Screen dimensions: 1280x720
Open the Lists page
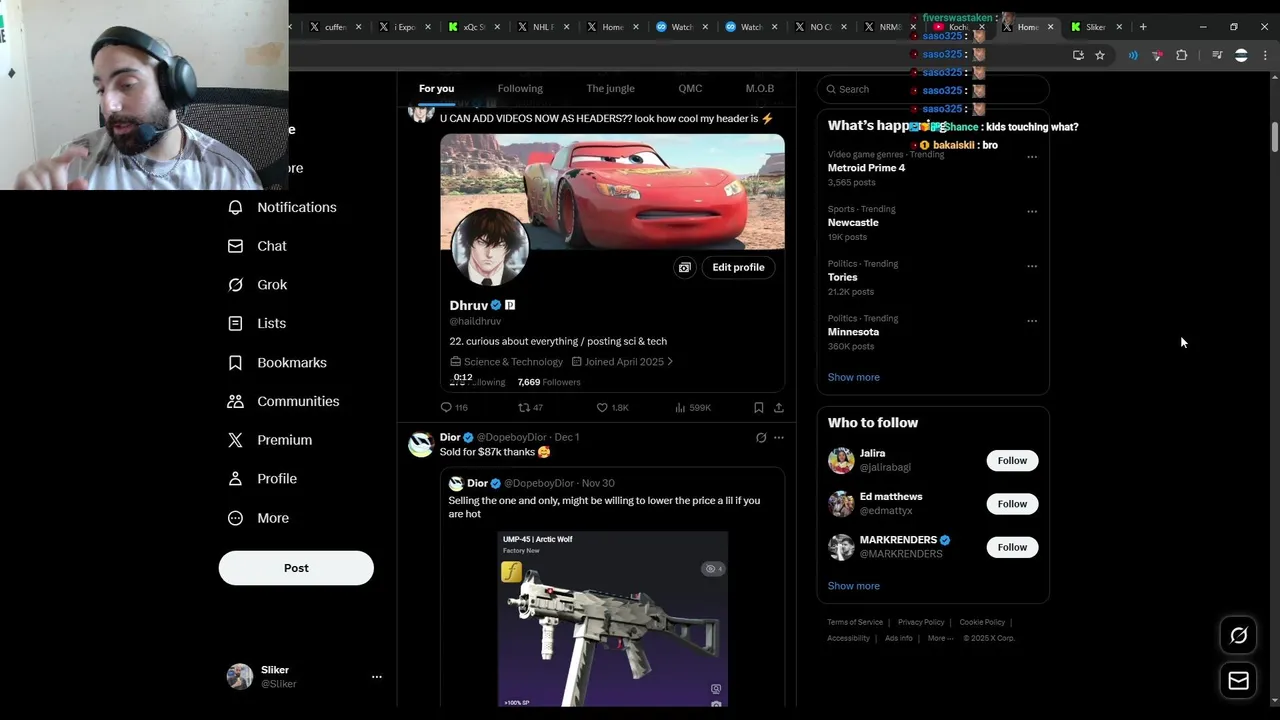[257, 323]
